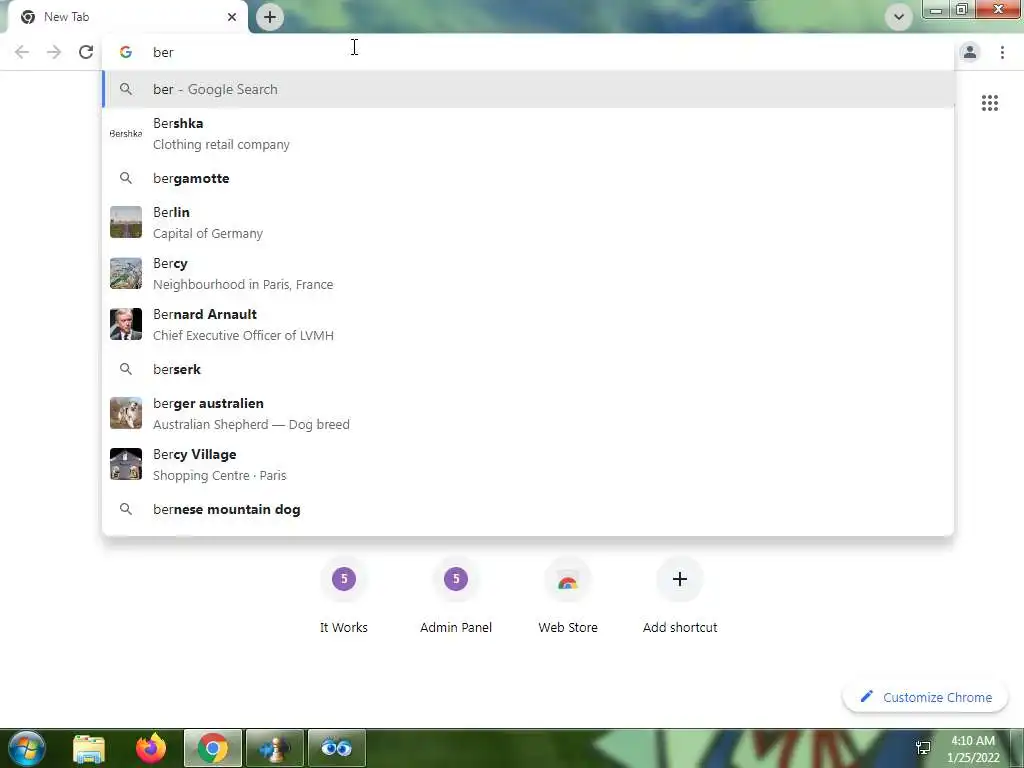Open the Windows Start menu orb

[27, 748]
